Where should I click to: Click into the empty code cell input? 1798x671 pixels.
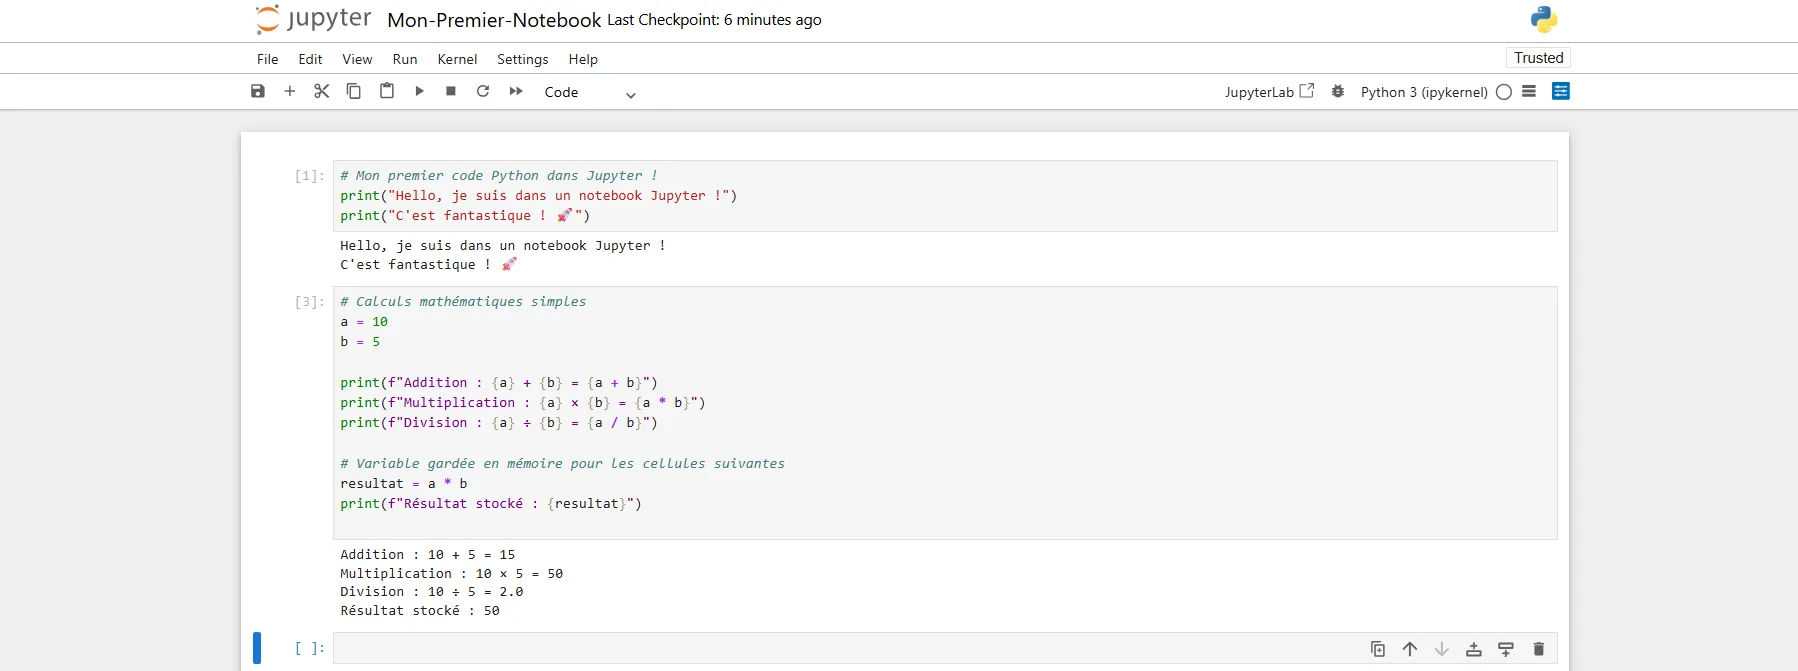tap(840, 648)
